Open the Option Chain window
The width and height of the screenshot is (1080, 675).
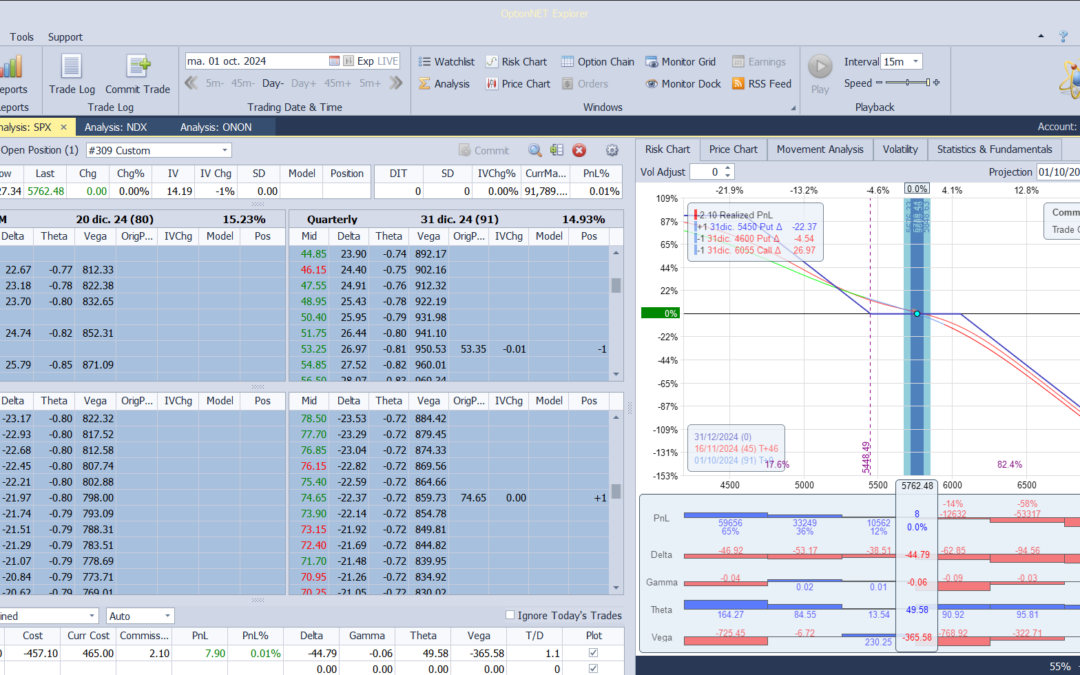[597, 61]
